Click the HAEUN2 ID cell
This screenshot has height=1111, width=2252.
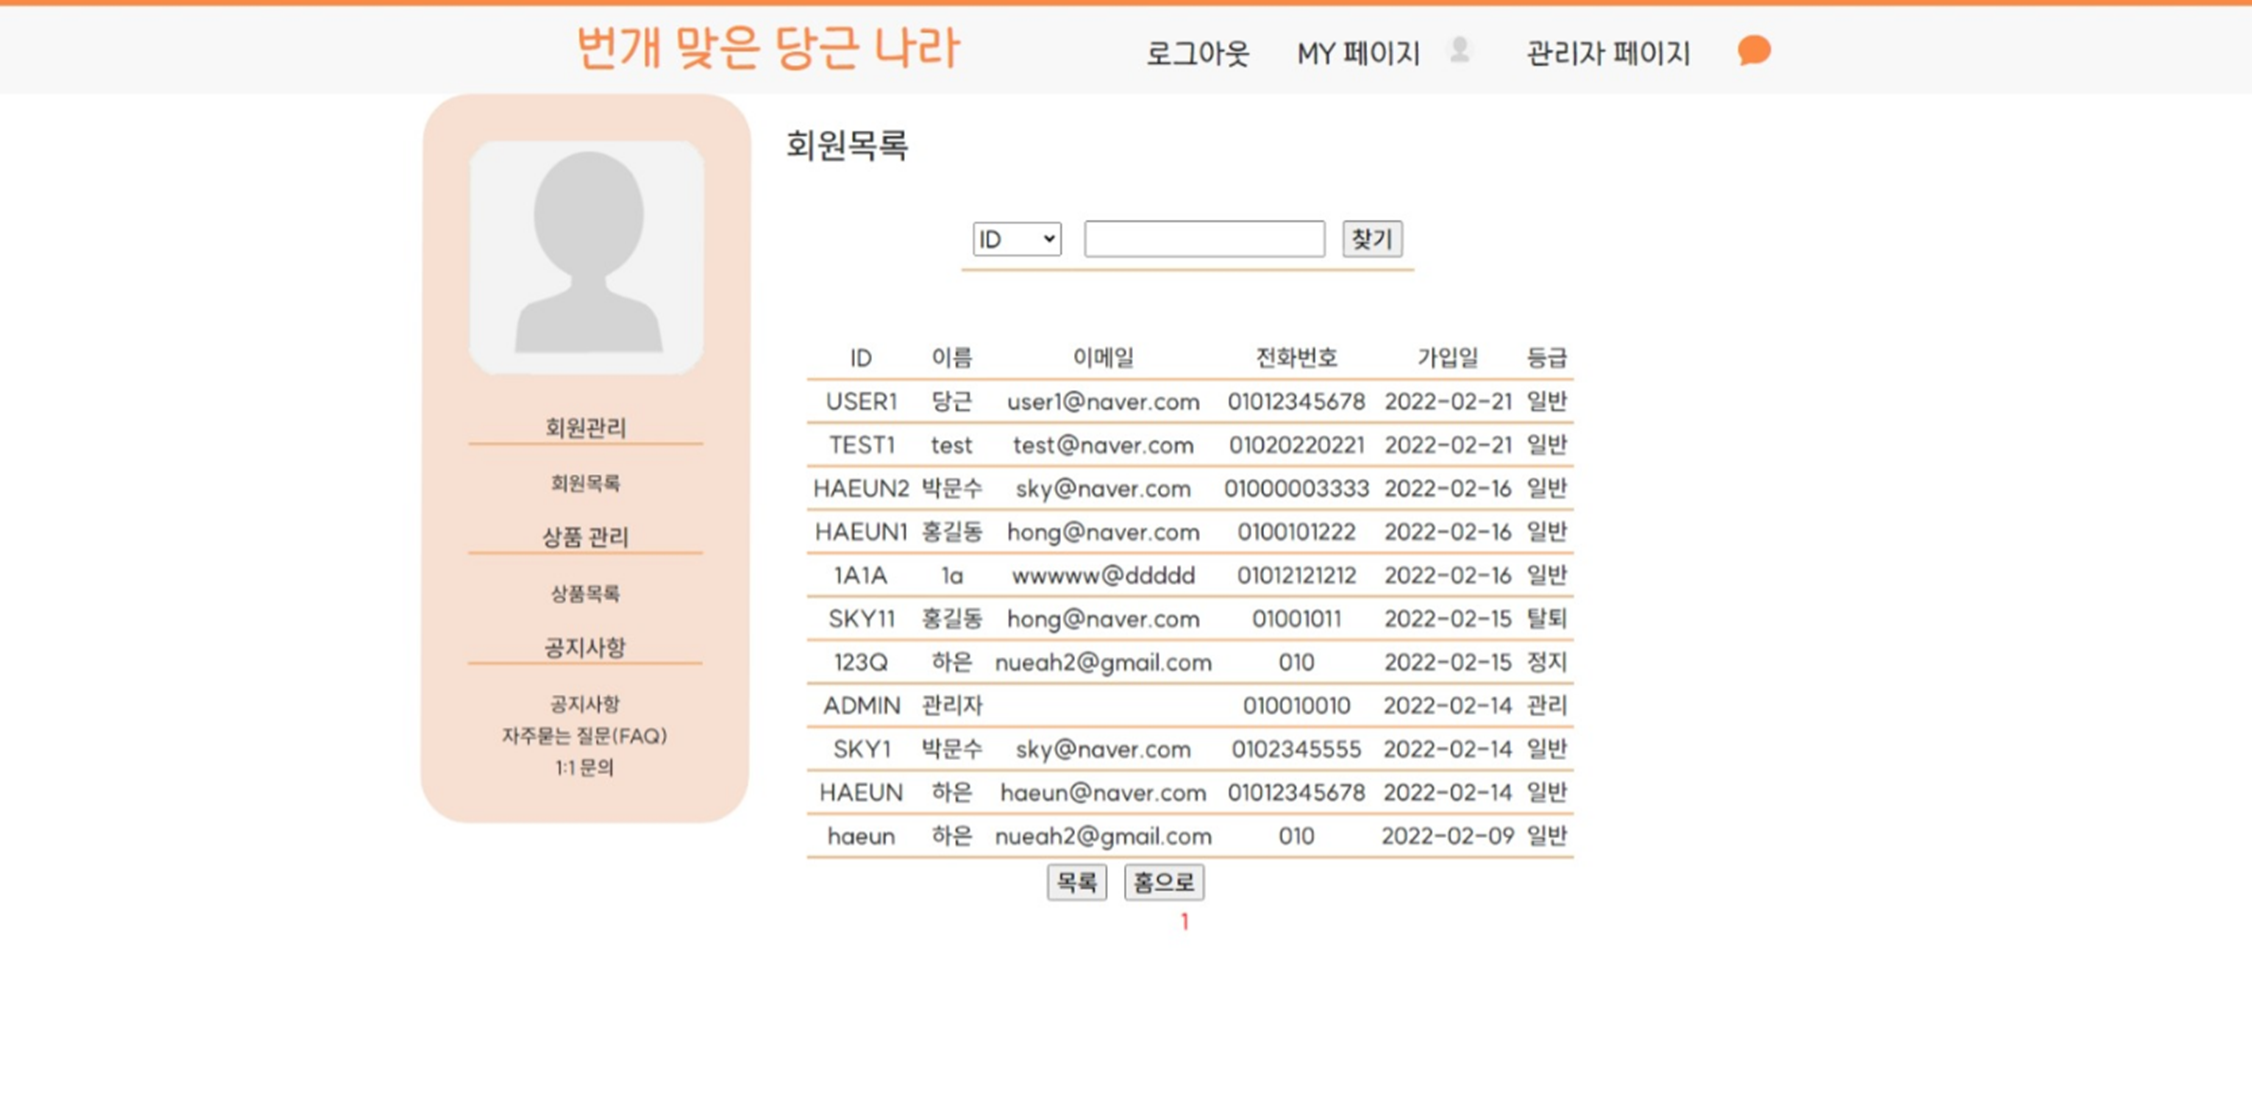tap(861, 489)
